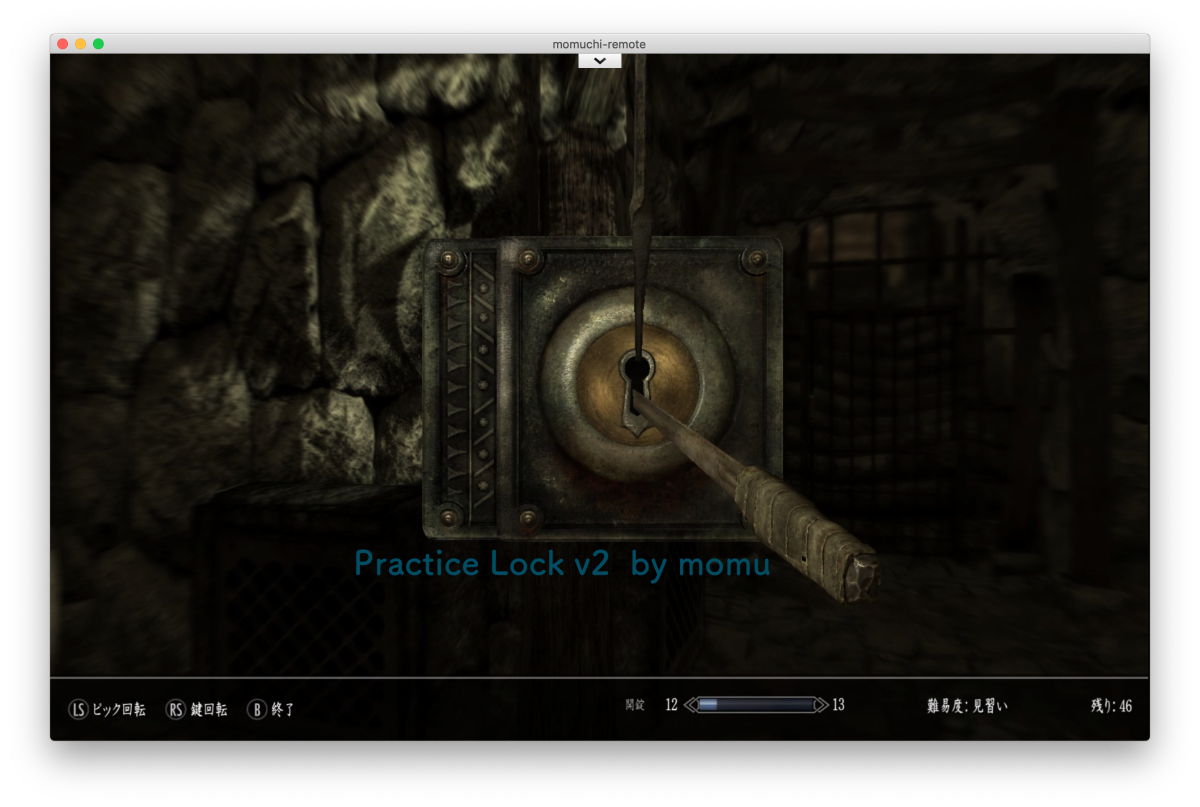Expand the chevron dropdown at window top
This screenshot has width=1200, height=807.
click(x=600, y=61)
